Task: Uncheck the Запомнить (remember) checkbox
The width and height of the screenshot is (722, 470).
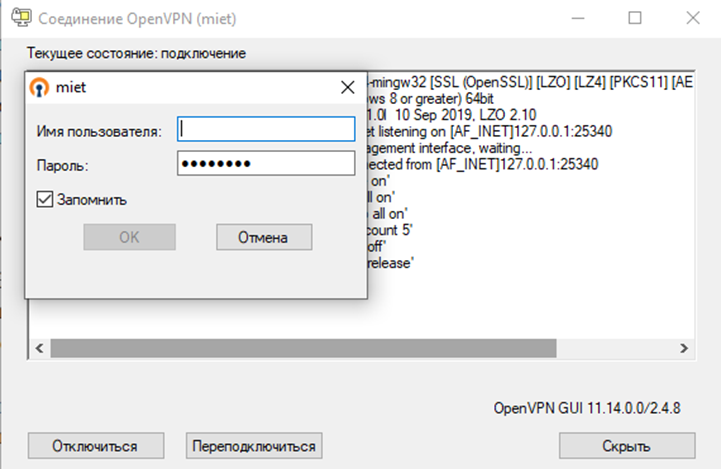Action: click(x=45, y=199)
